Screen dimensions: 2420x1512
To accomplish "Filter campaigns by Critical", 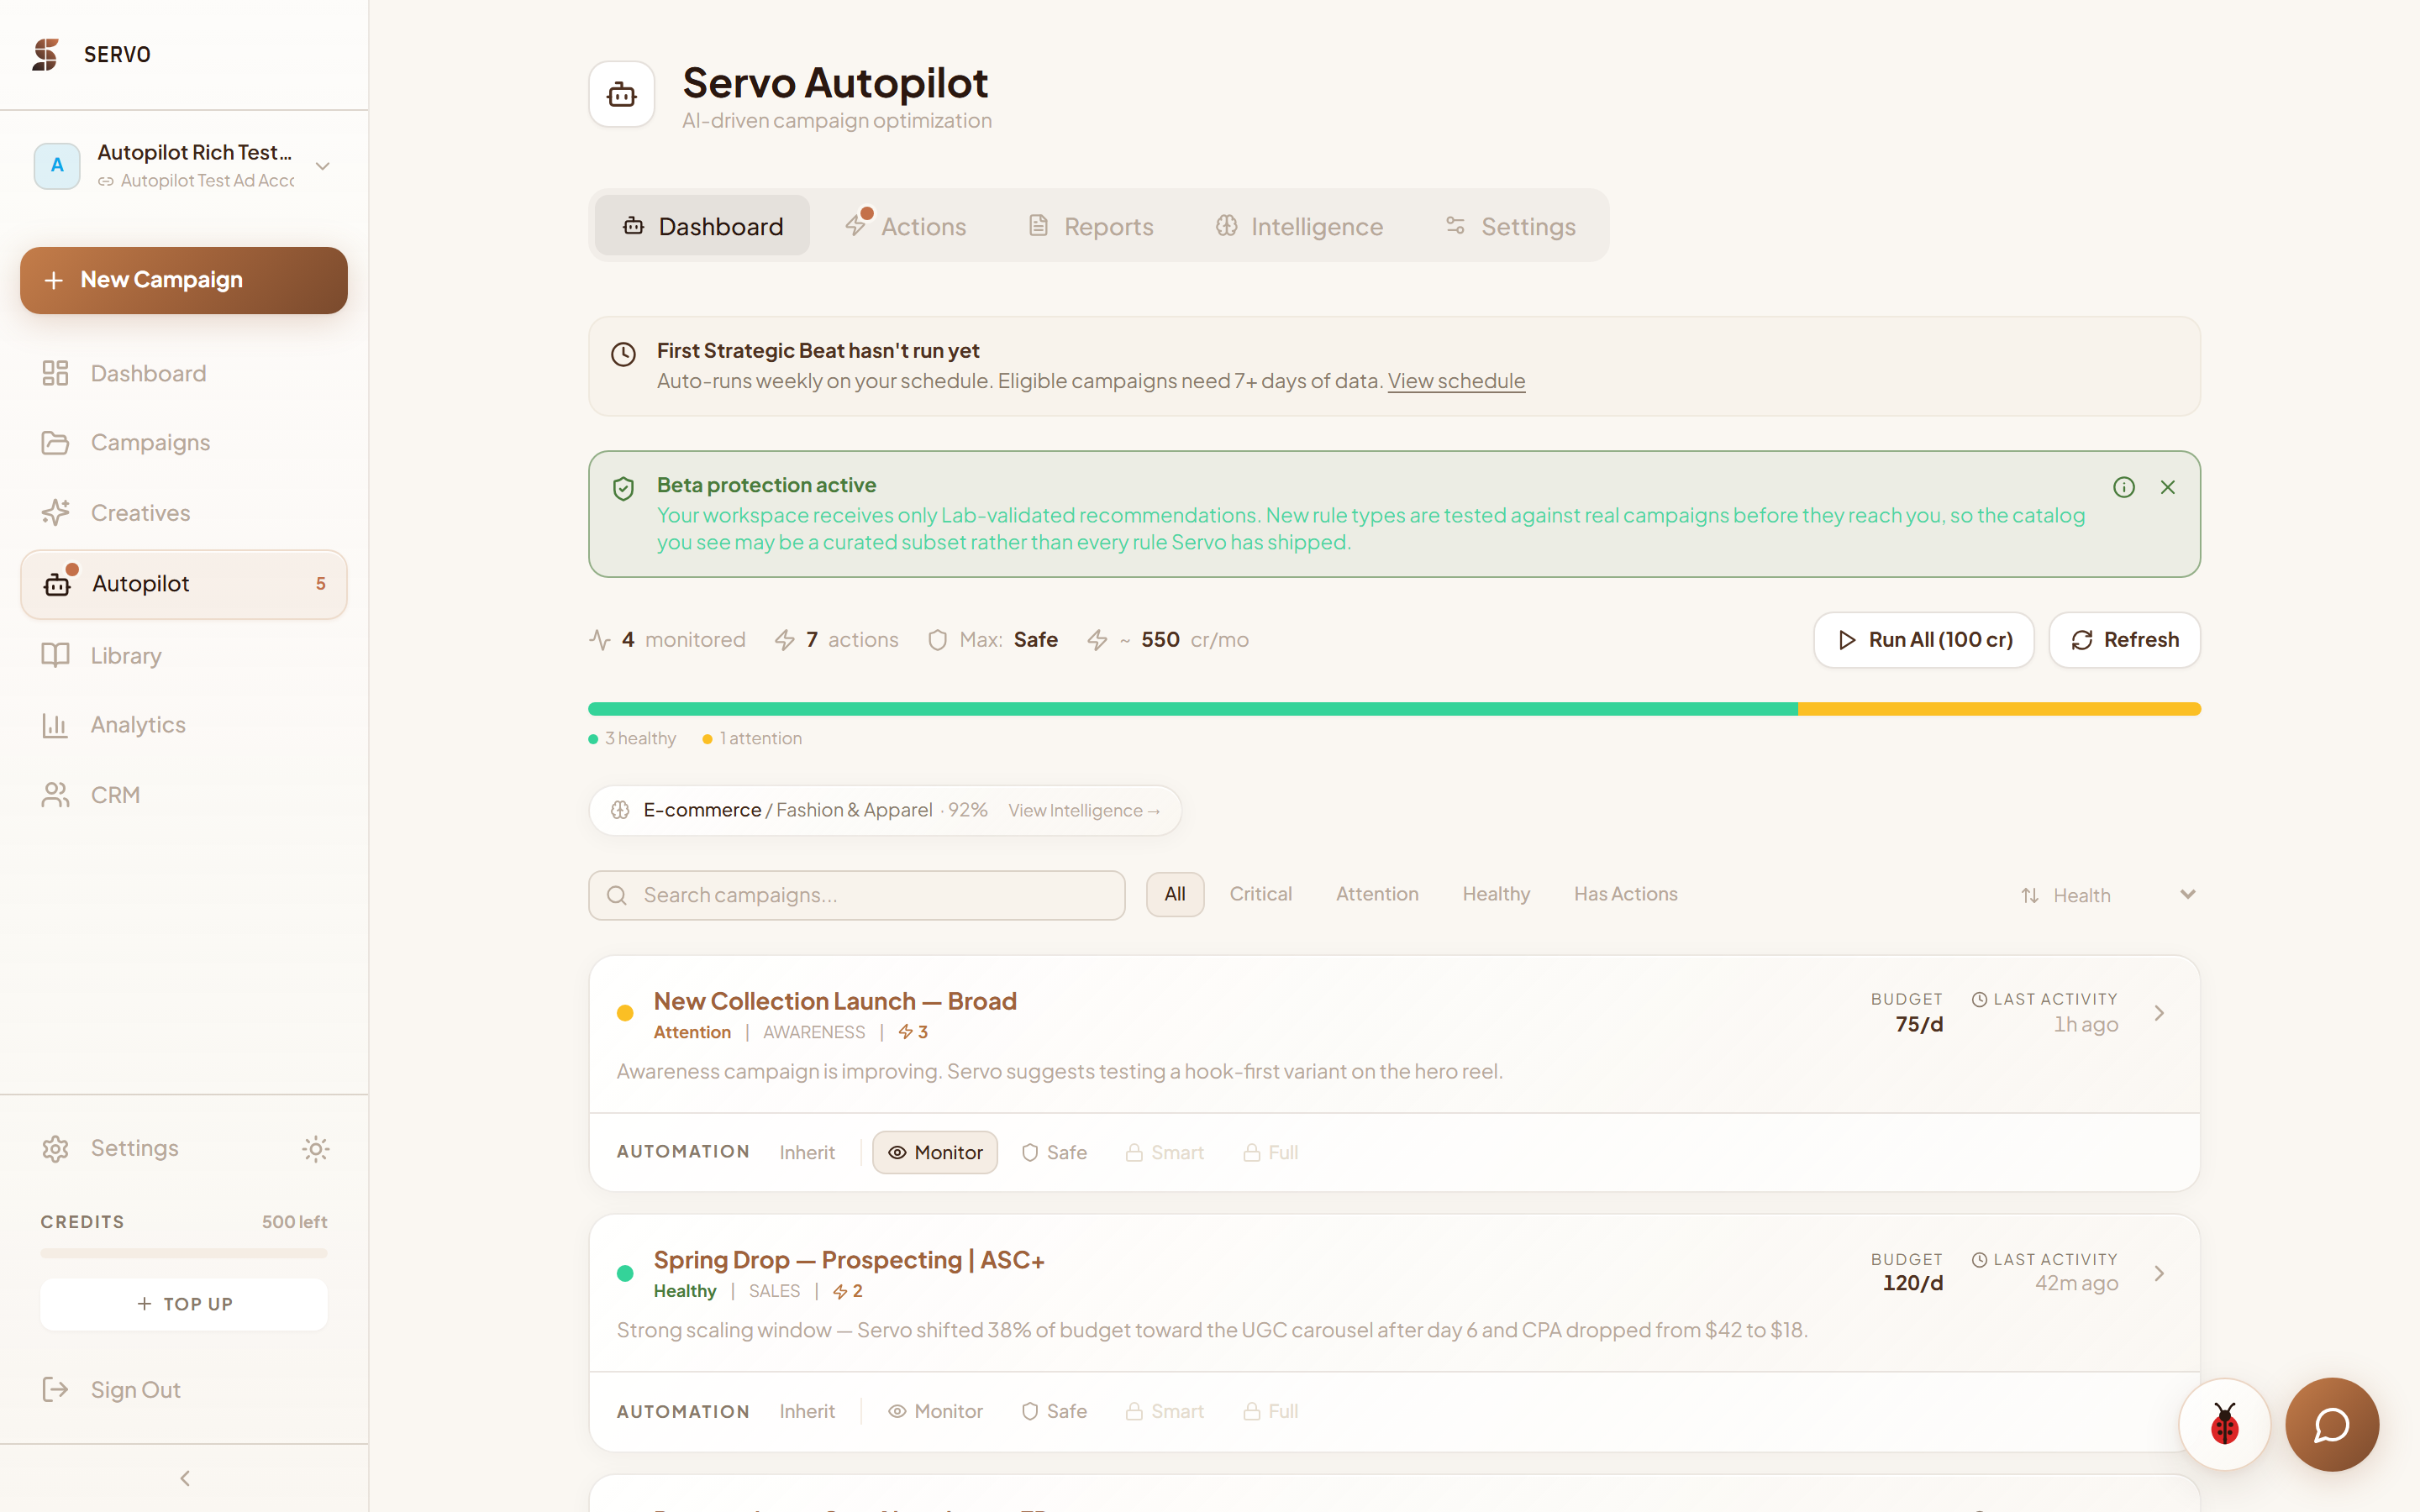I will 1260,894.
